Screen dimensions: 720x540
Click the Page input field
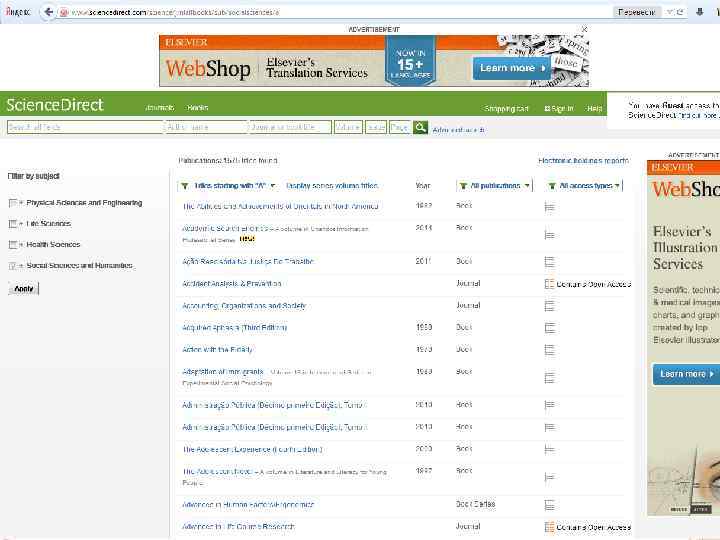point(399,127)
